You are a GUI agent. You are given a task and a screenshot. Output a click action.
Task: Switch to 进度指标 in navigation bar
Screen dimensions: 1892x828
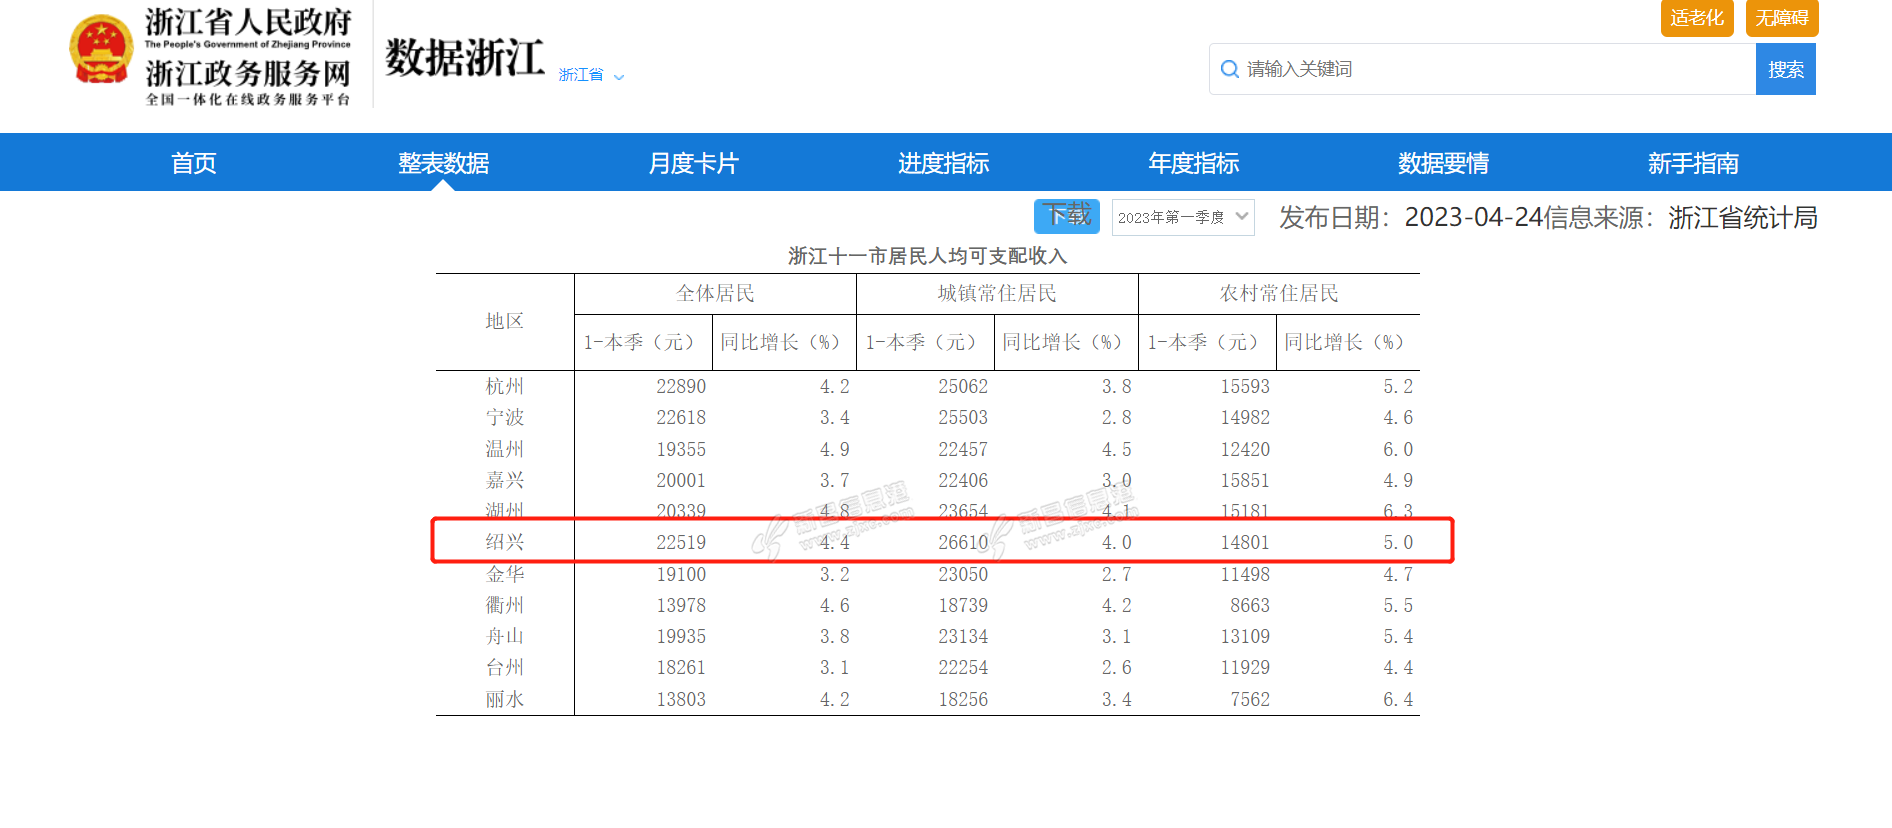pyautogui.click(x=943, y=163)
